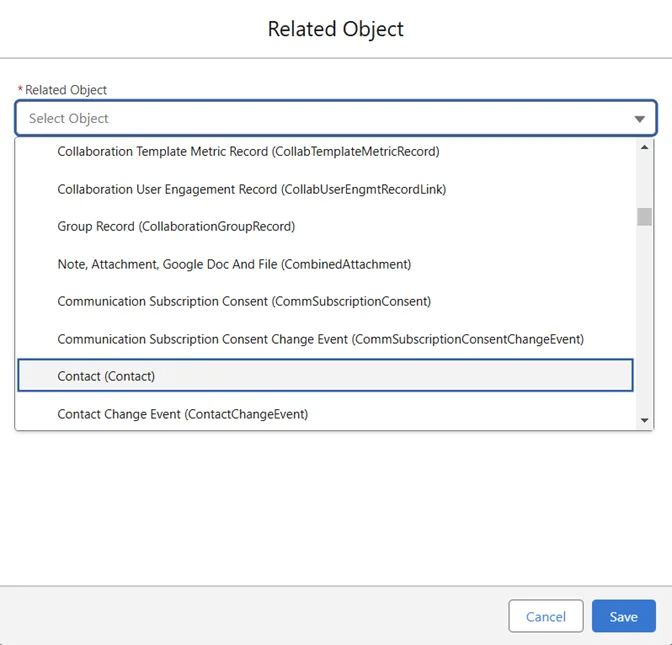Screen dimensions: 672x645
Task: Select Group Record (CollaborationGroupRecord)
Action: point(176,227)
